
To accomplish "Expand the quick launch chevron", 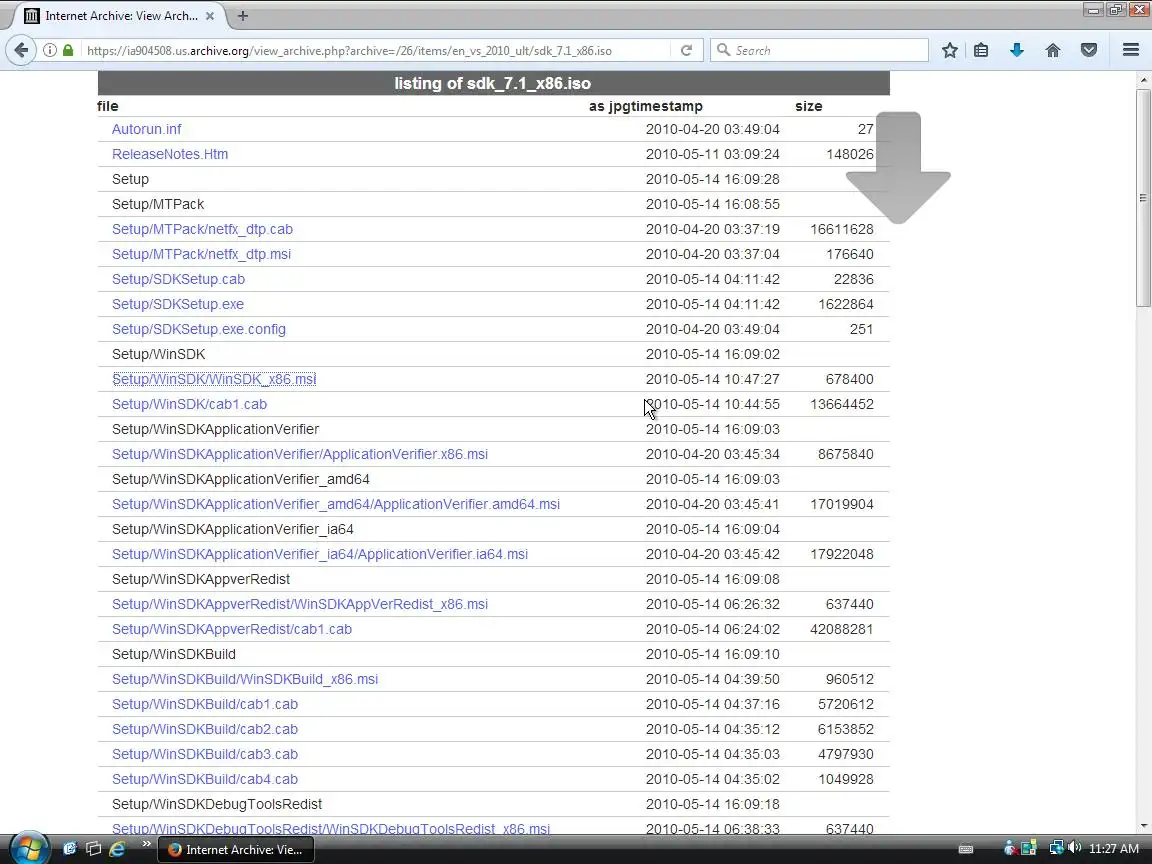I will pos(146,844).
